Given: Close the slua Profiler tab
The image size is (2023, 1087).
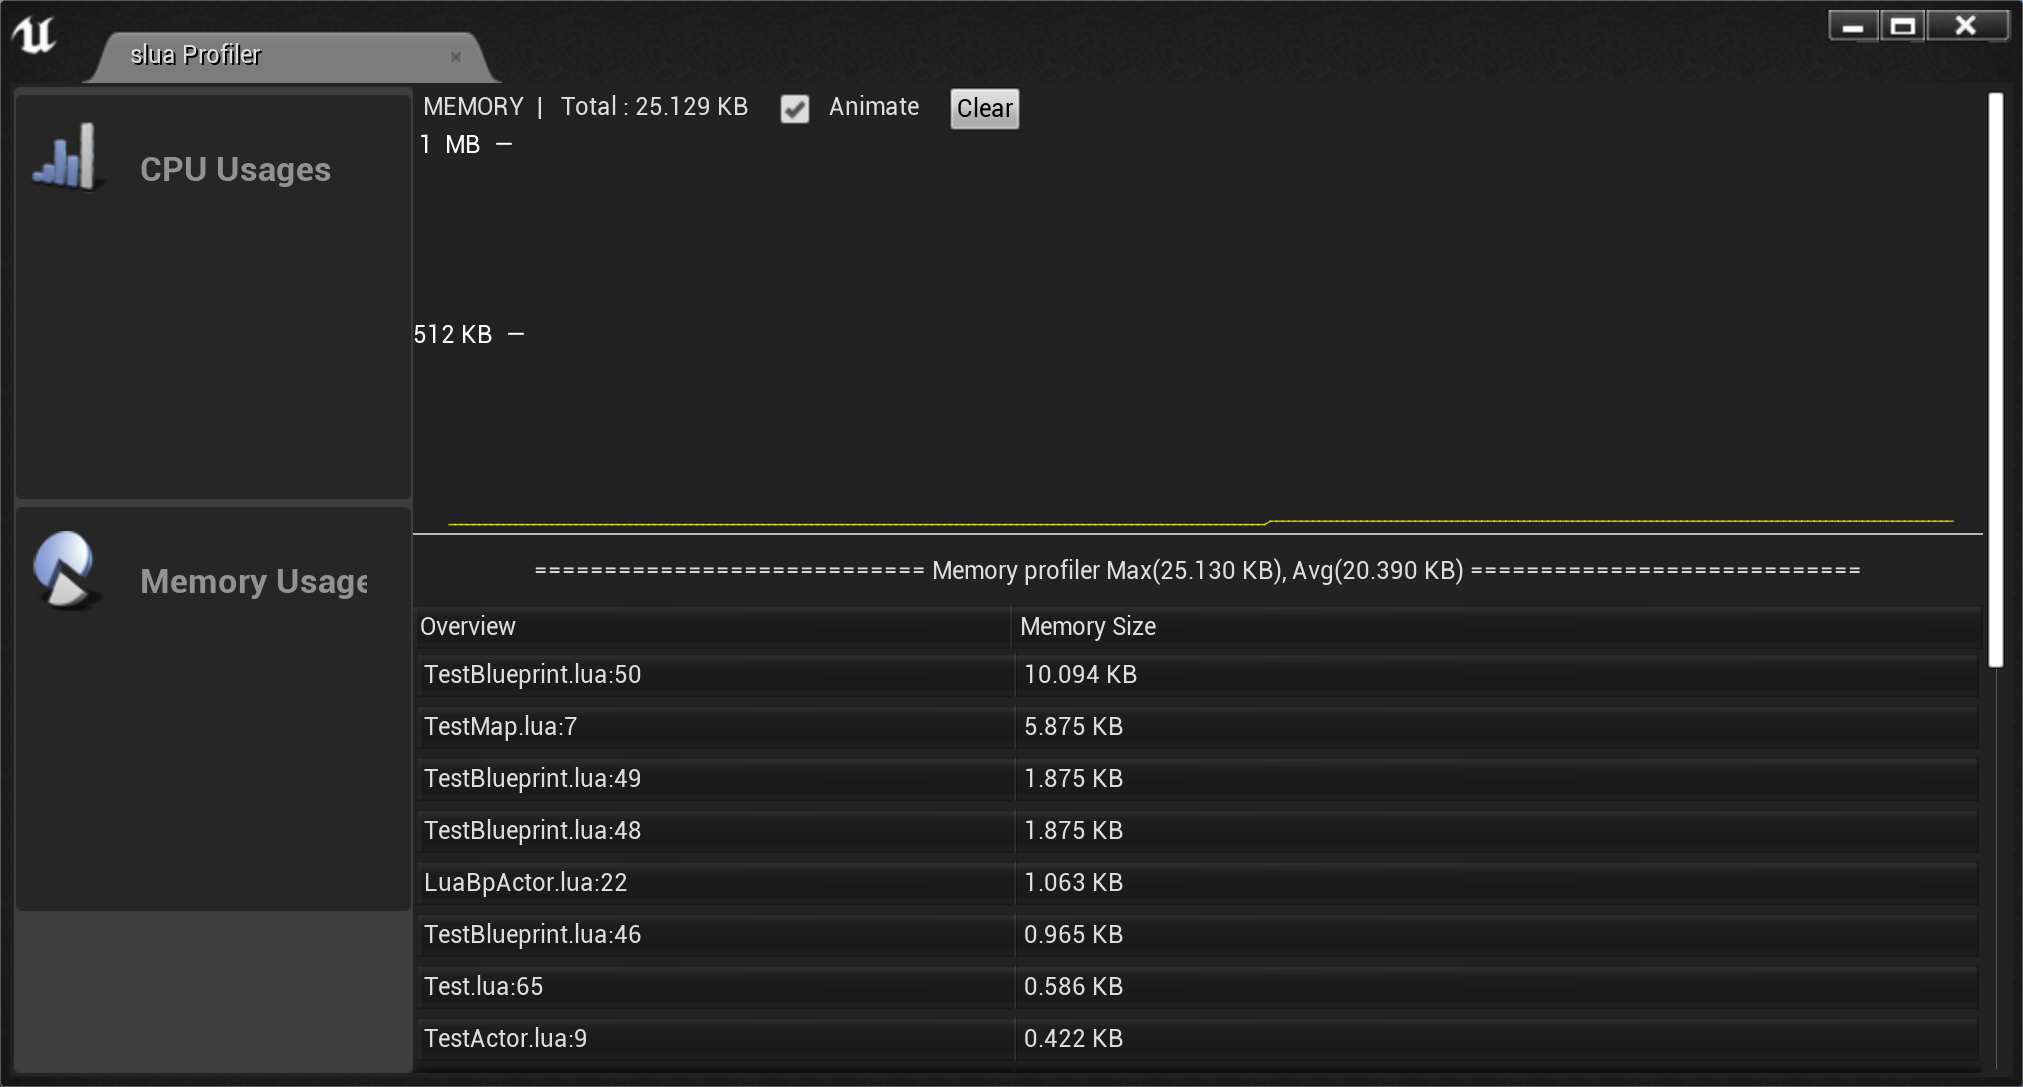Looking at the screenshot, I should pos(456,57).
